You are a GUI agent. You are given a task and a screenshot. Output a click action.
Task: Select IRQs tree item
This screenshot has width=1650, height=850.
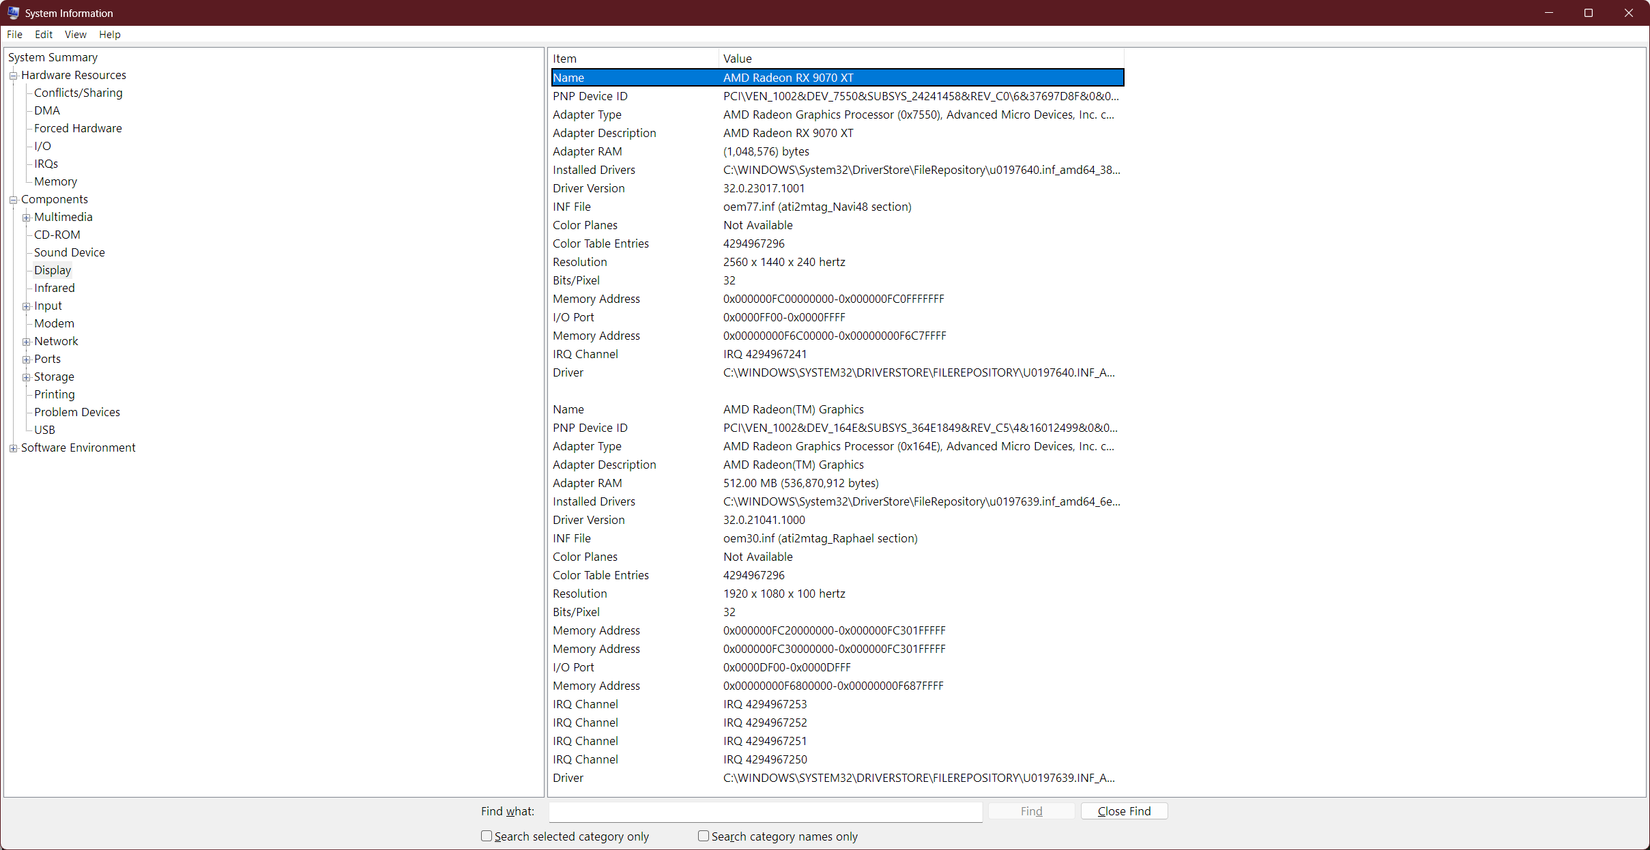click(x=46, y=164)
